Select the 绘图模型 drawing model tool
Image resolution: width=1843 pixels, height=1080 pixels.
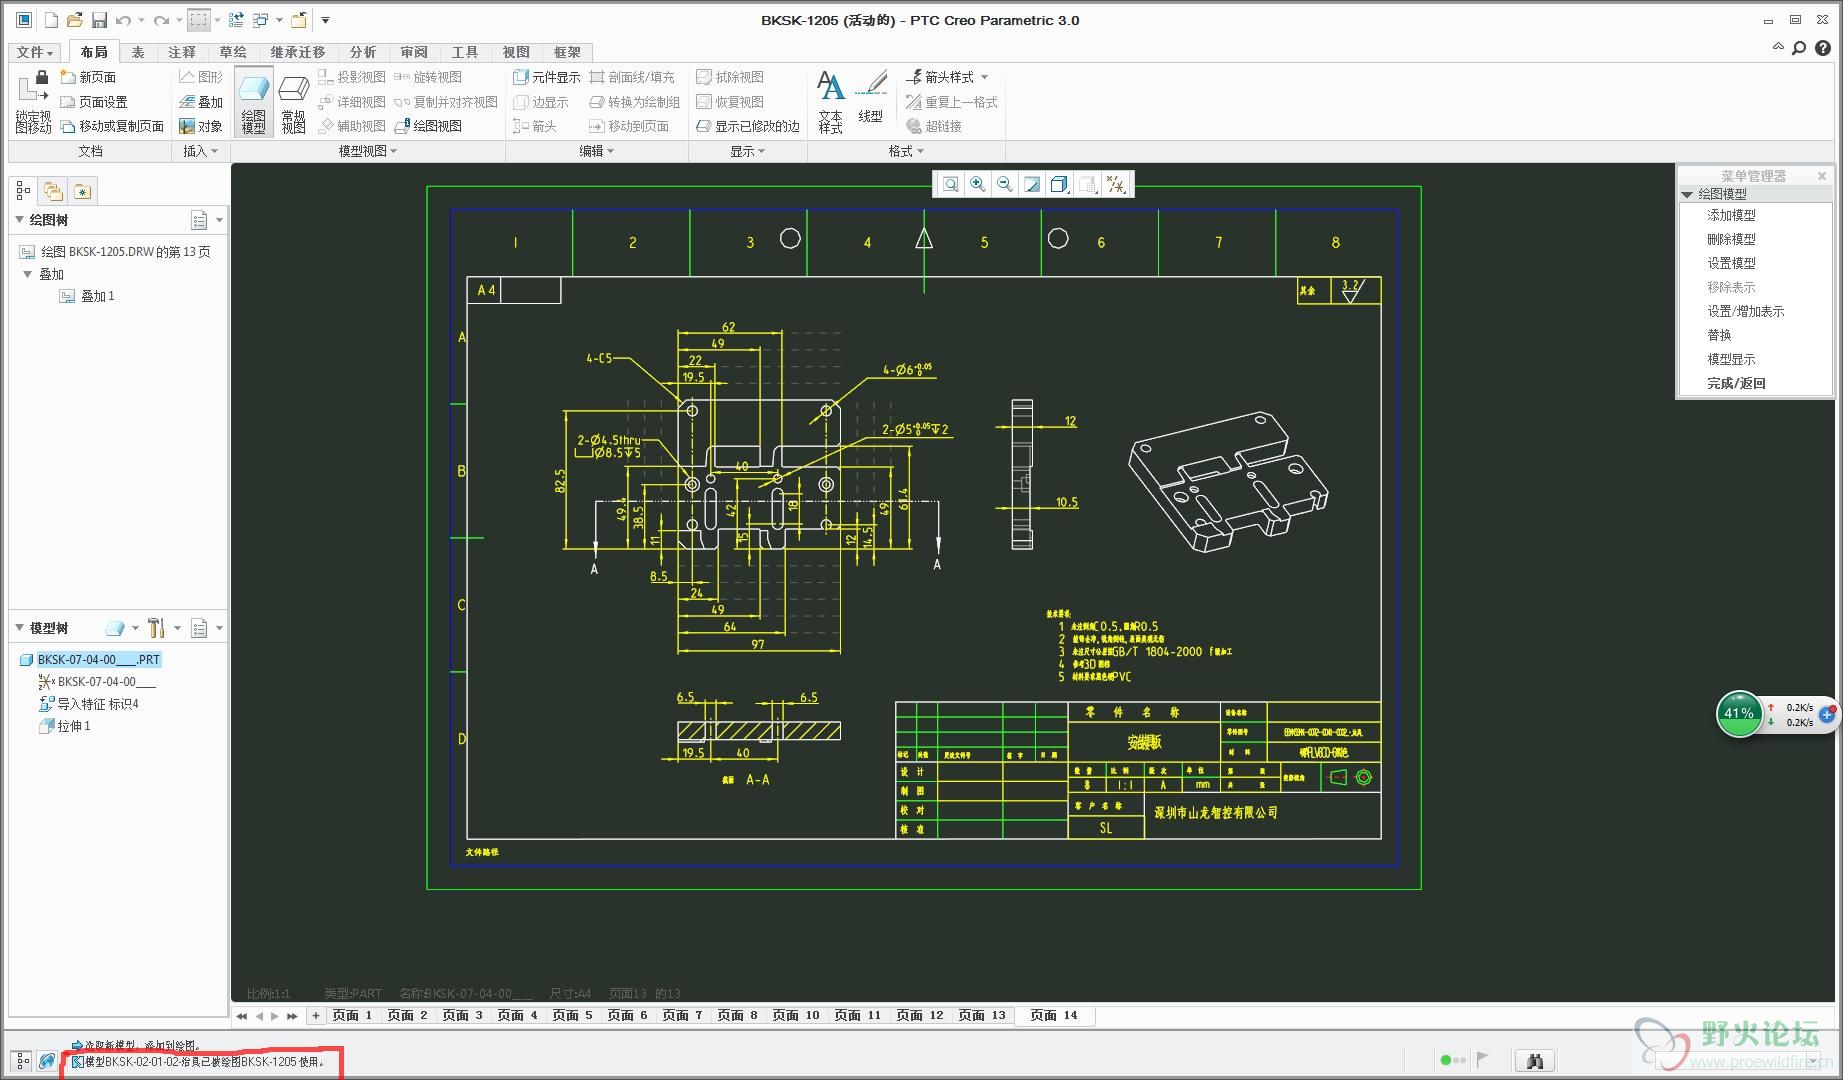coord(254,104)
